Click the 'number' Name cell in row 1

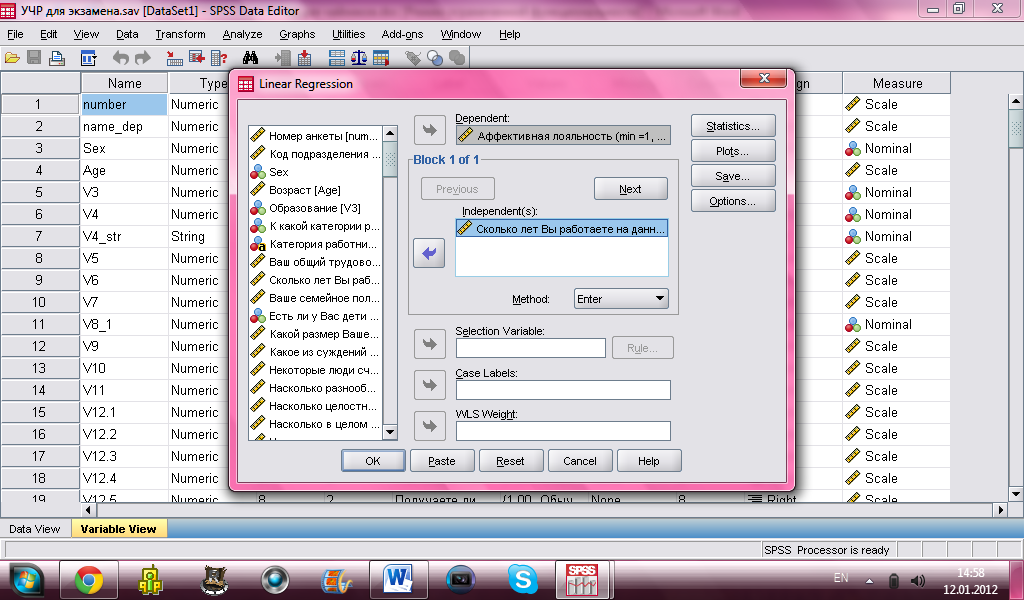point(124,104)
